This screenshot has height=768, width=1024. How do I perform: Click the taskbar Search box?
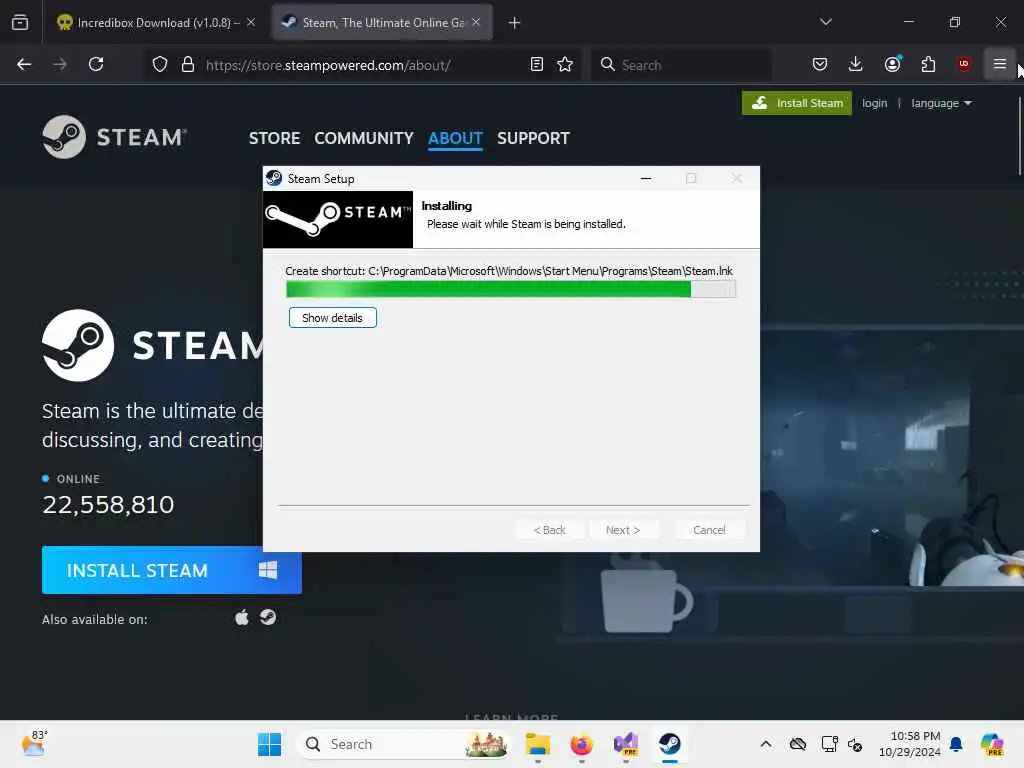pos(405,744)
